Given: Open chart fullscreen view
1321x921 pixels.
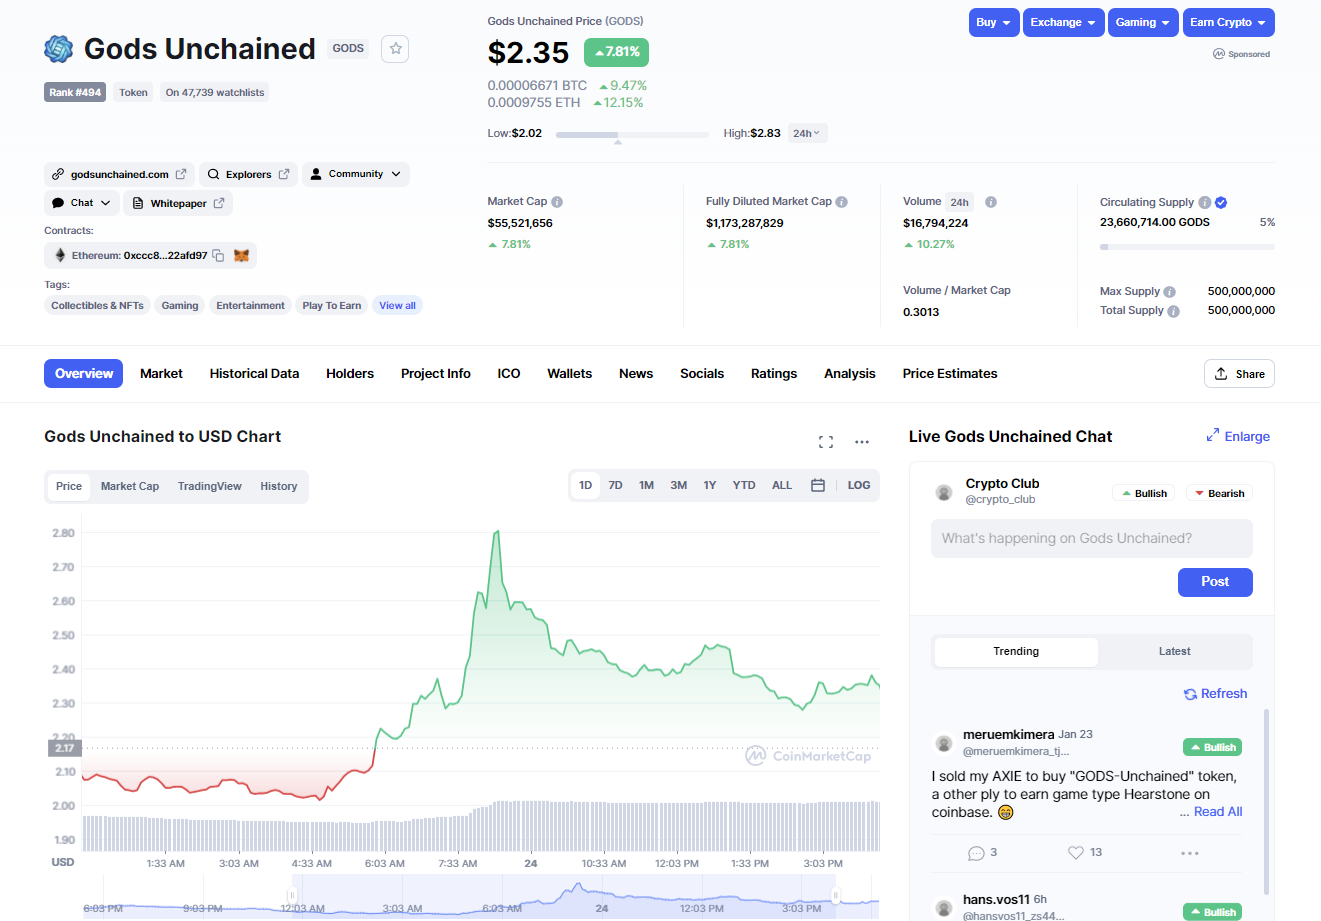Looking at the screenshot, I should click(826, 442).
